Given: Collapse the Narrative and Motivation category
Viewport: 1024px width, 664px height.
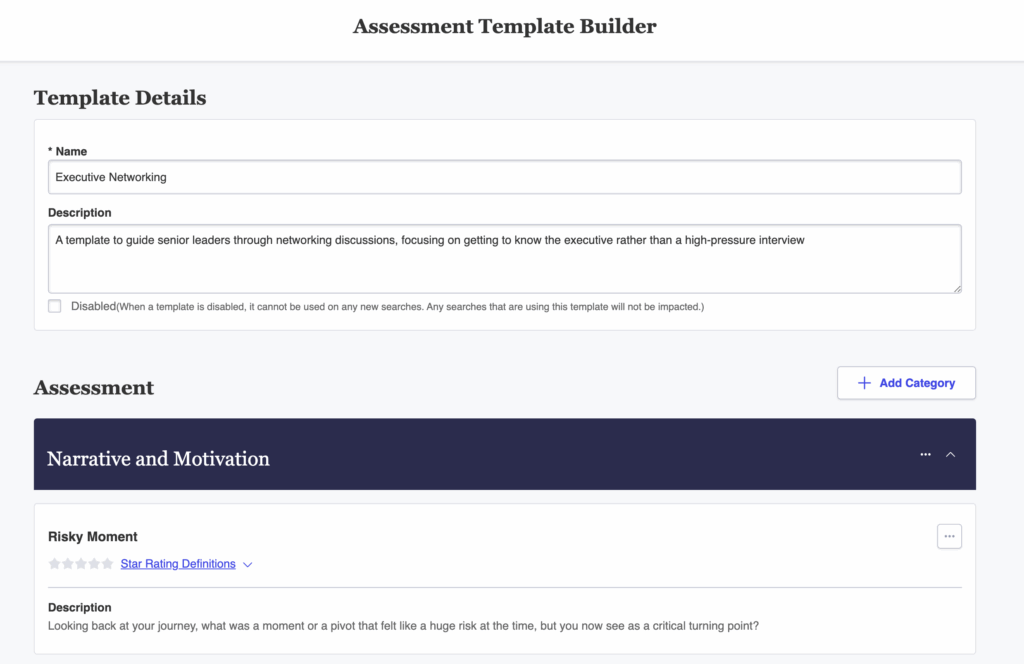Looking at the screenshot, I should [951, 454].
